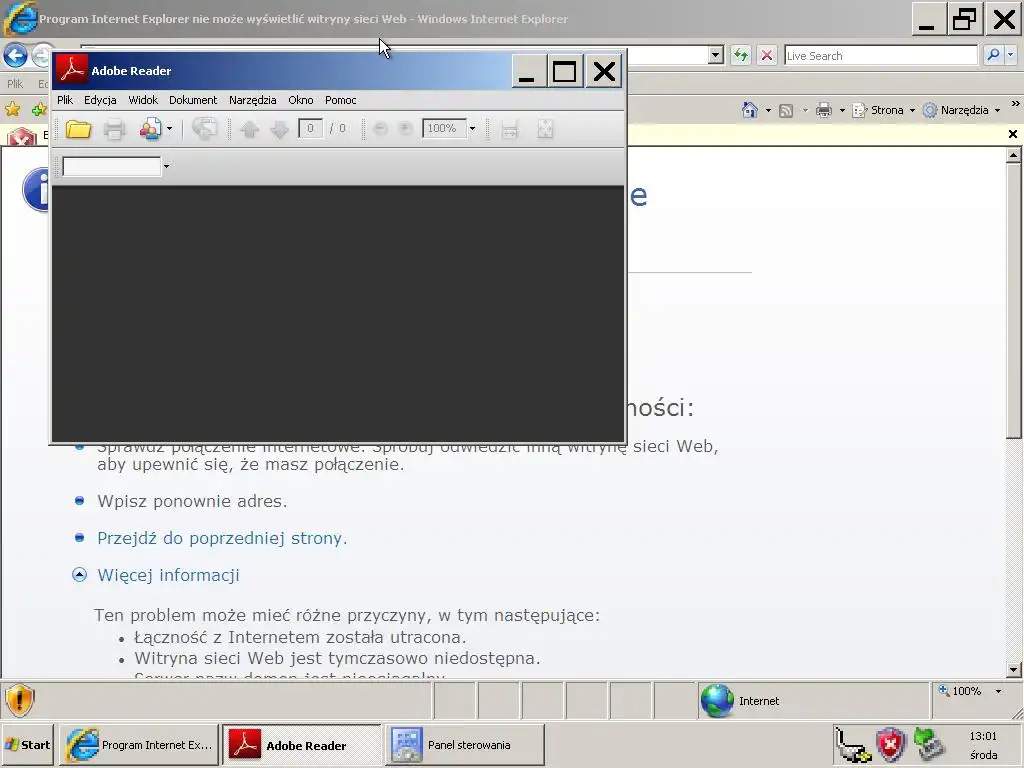Click the RSS feeds icon
Viewport: 1024px width, 768px height.
(x=786, y=110)
